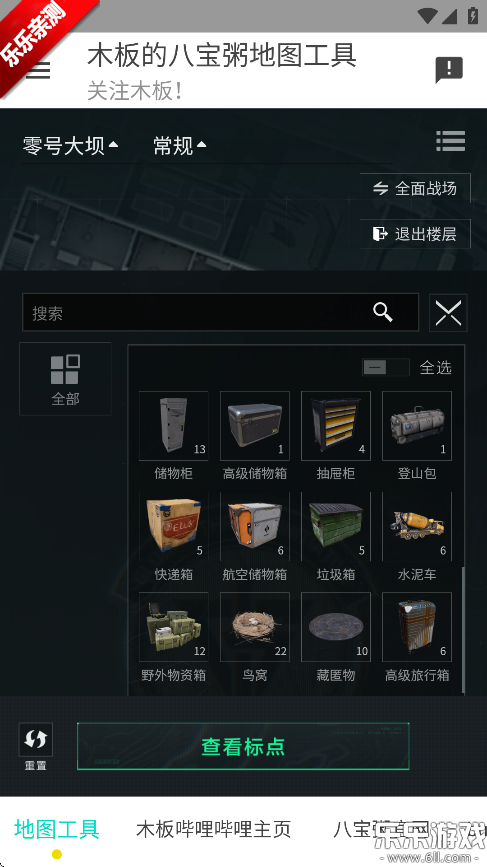Click the search magnifier icon
Viewport: 487px width, 867px height.
(x=383, y=312)
